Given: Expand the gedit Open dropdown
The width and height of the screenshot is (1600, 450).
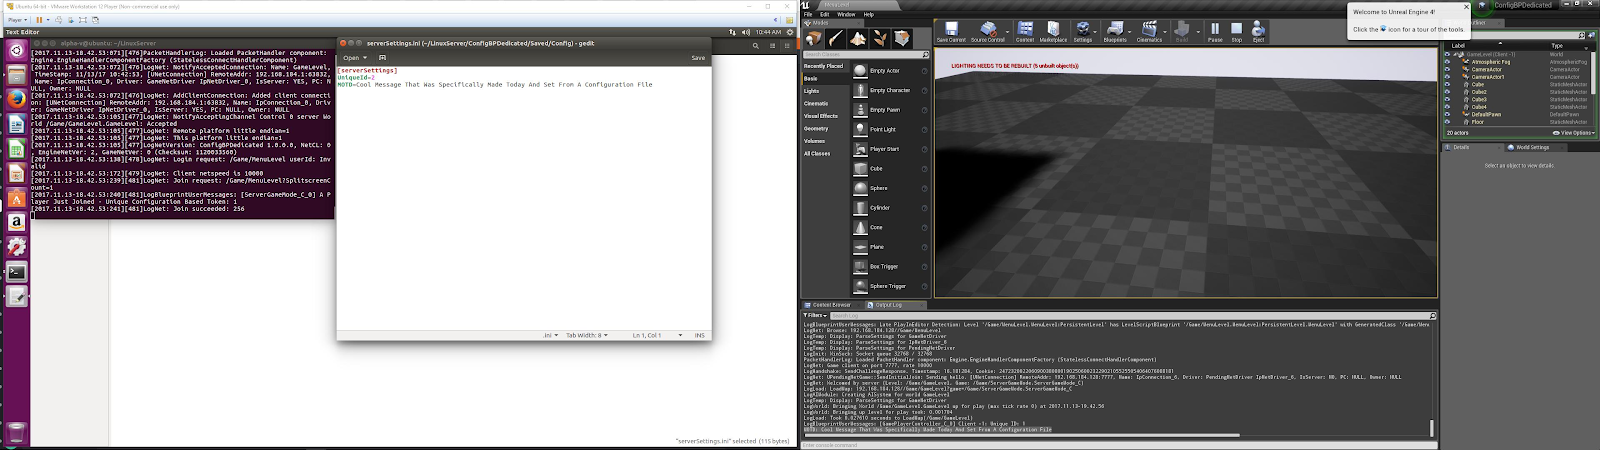Looking at the screenshot, I should pos(354,58).
